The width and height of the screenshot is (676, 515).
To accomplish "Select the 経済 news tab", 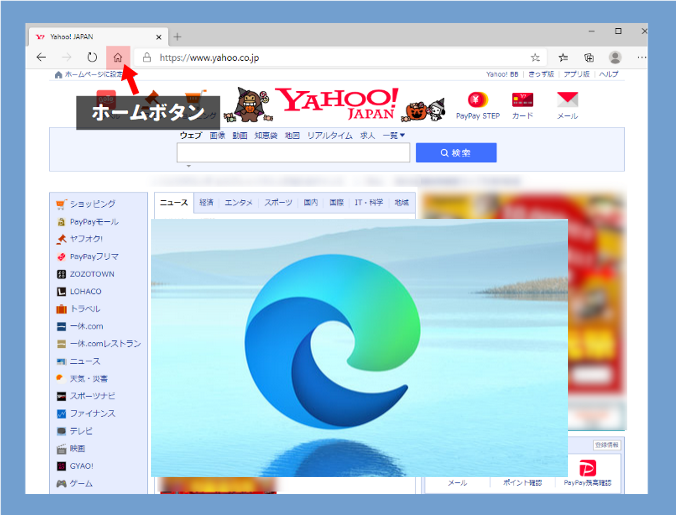I will coord(206,202).
